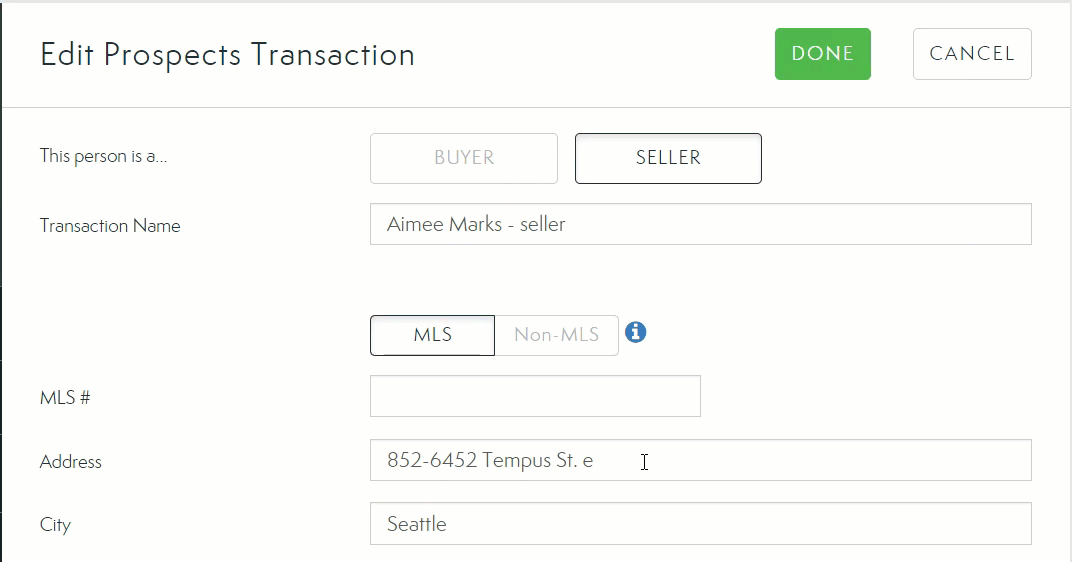Click the 'This person is a...' label
Viewport: 1072px width, 562px height.
click(x=103, y=156)
